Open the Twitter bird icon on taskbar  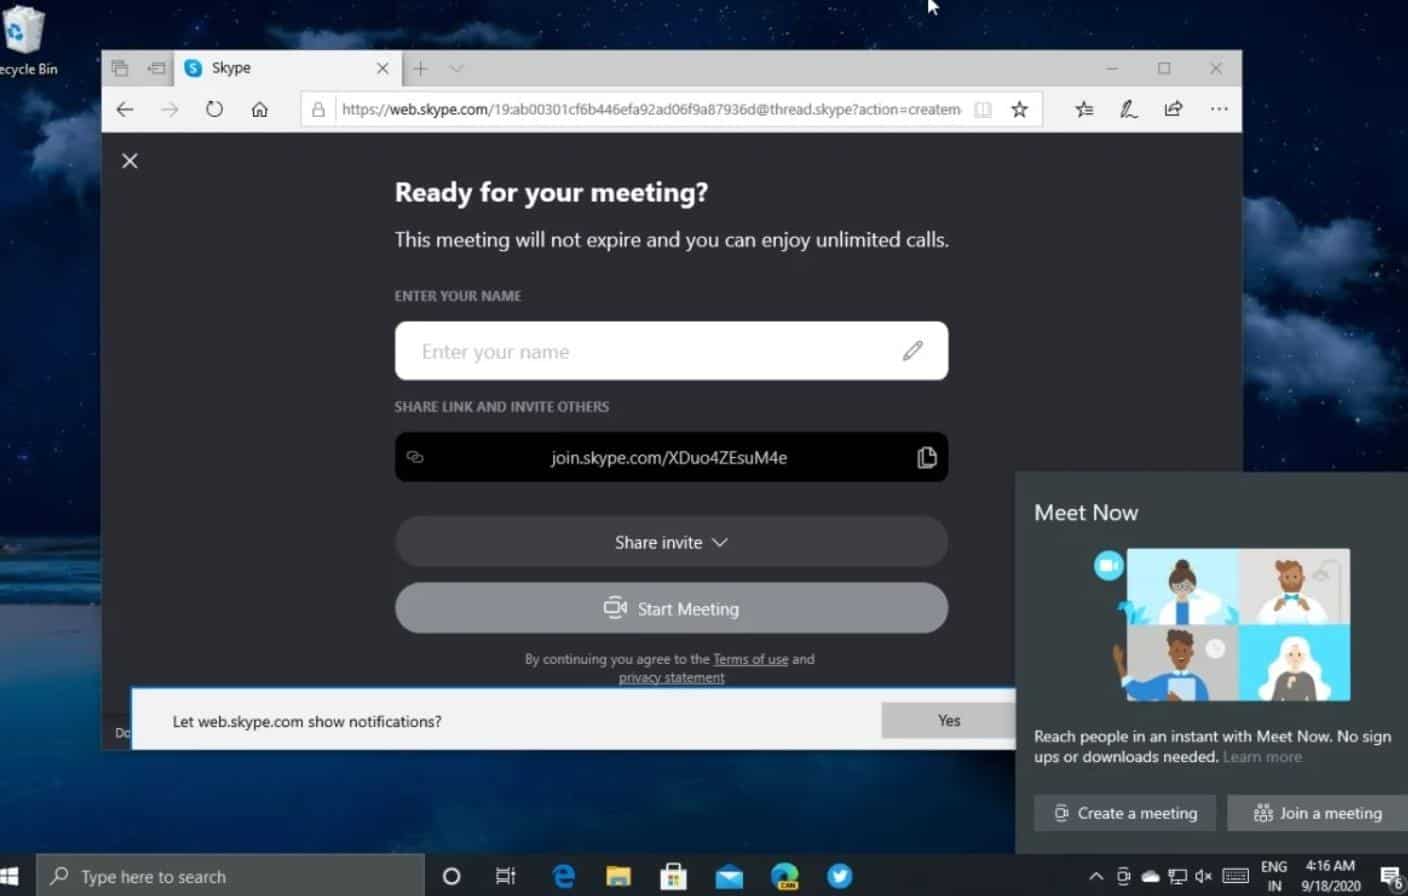tap(840, 876)
